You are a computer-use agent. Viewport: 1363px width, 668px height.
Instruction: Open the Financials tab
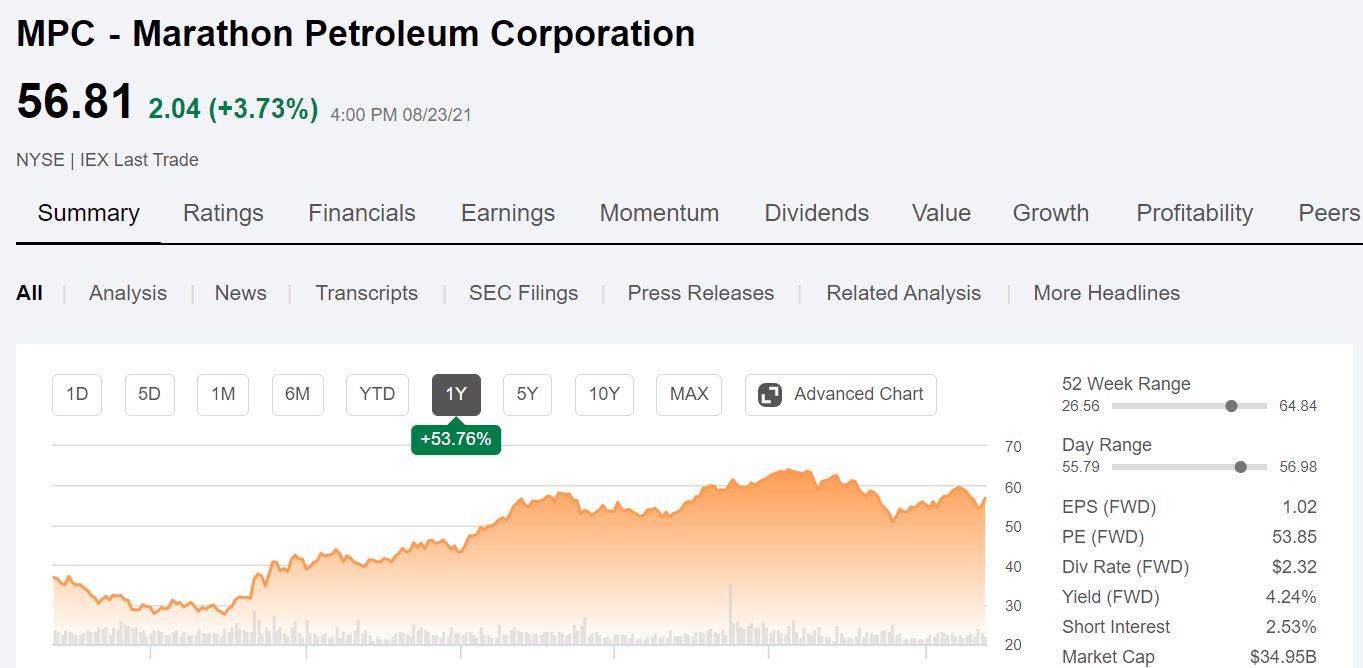(361, 212)
